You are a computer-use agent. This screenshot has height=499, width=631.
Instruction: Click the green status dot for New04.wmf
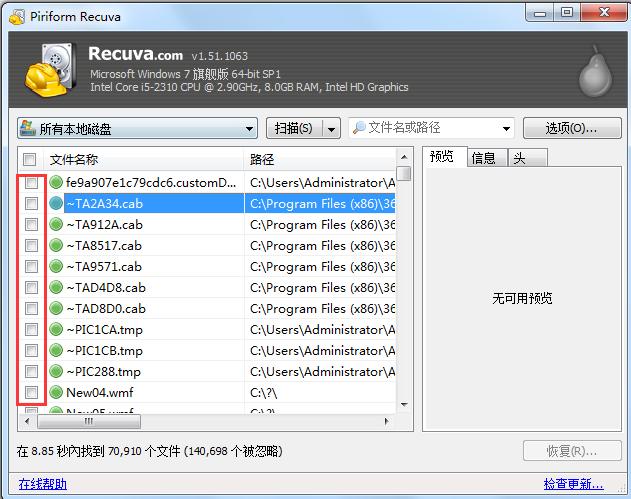point(56,392)
